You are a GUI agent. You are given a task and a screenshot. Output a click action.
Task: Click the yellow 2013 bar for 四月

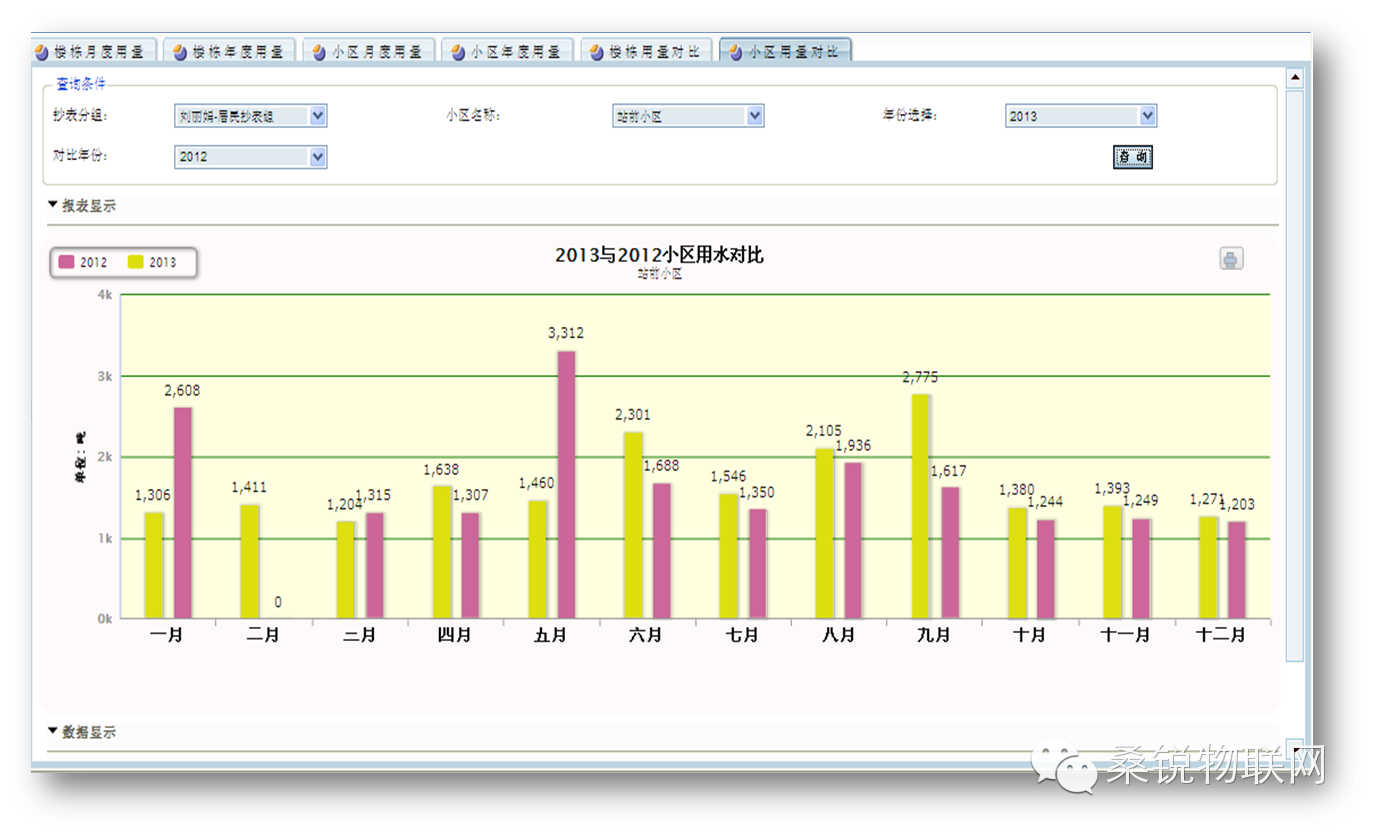[441, 553]
